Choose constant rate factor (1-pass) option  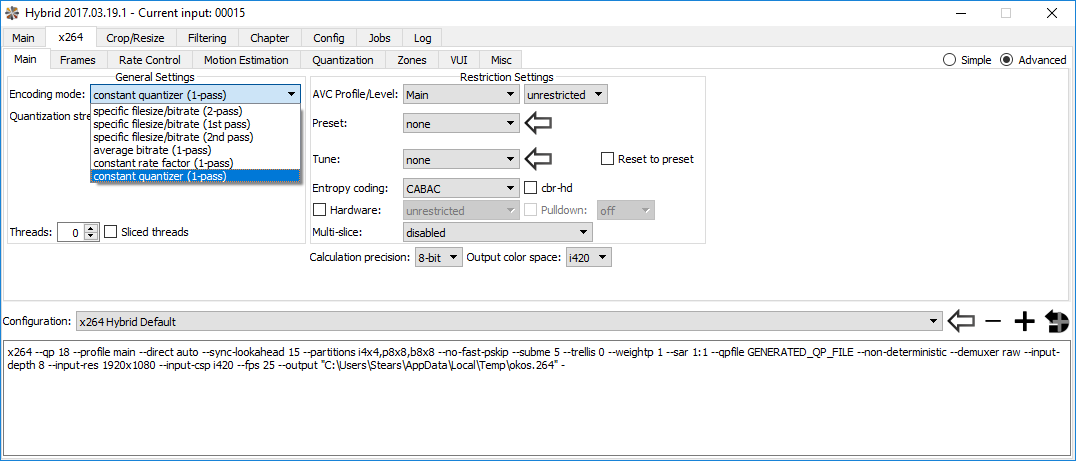[195, 163]
